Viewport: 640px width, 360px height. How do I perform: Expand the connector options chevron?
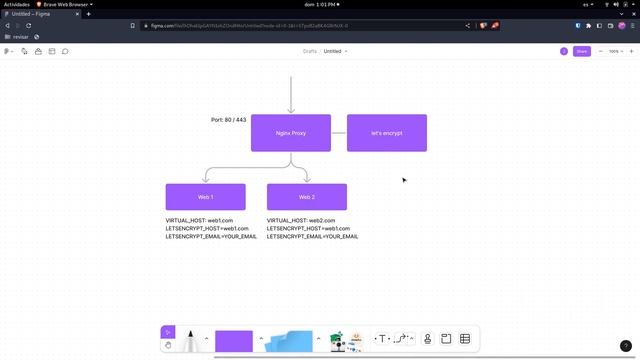coord(411,338)
